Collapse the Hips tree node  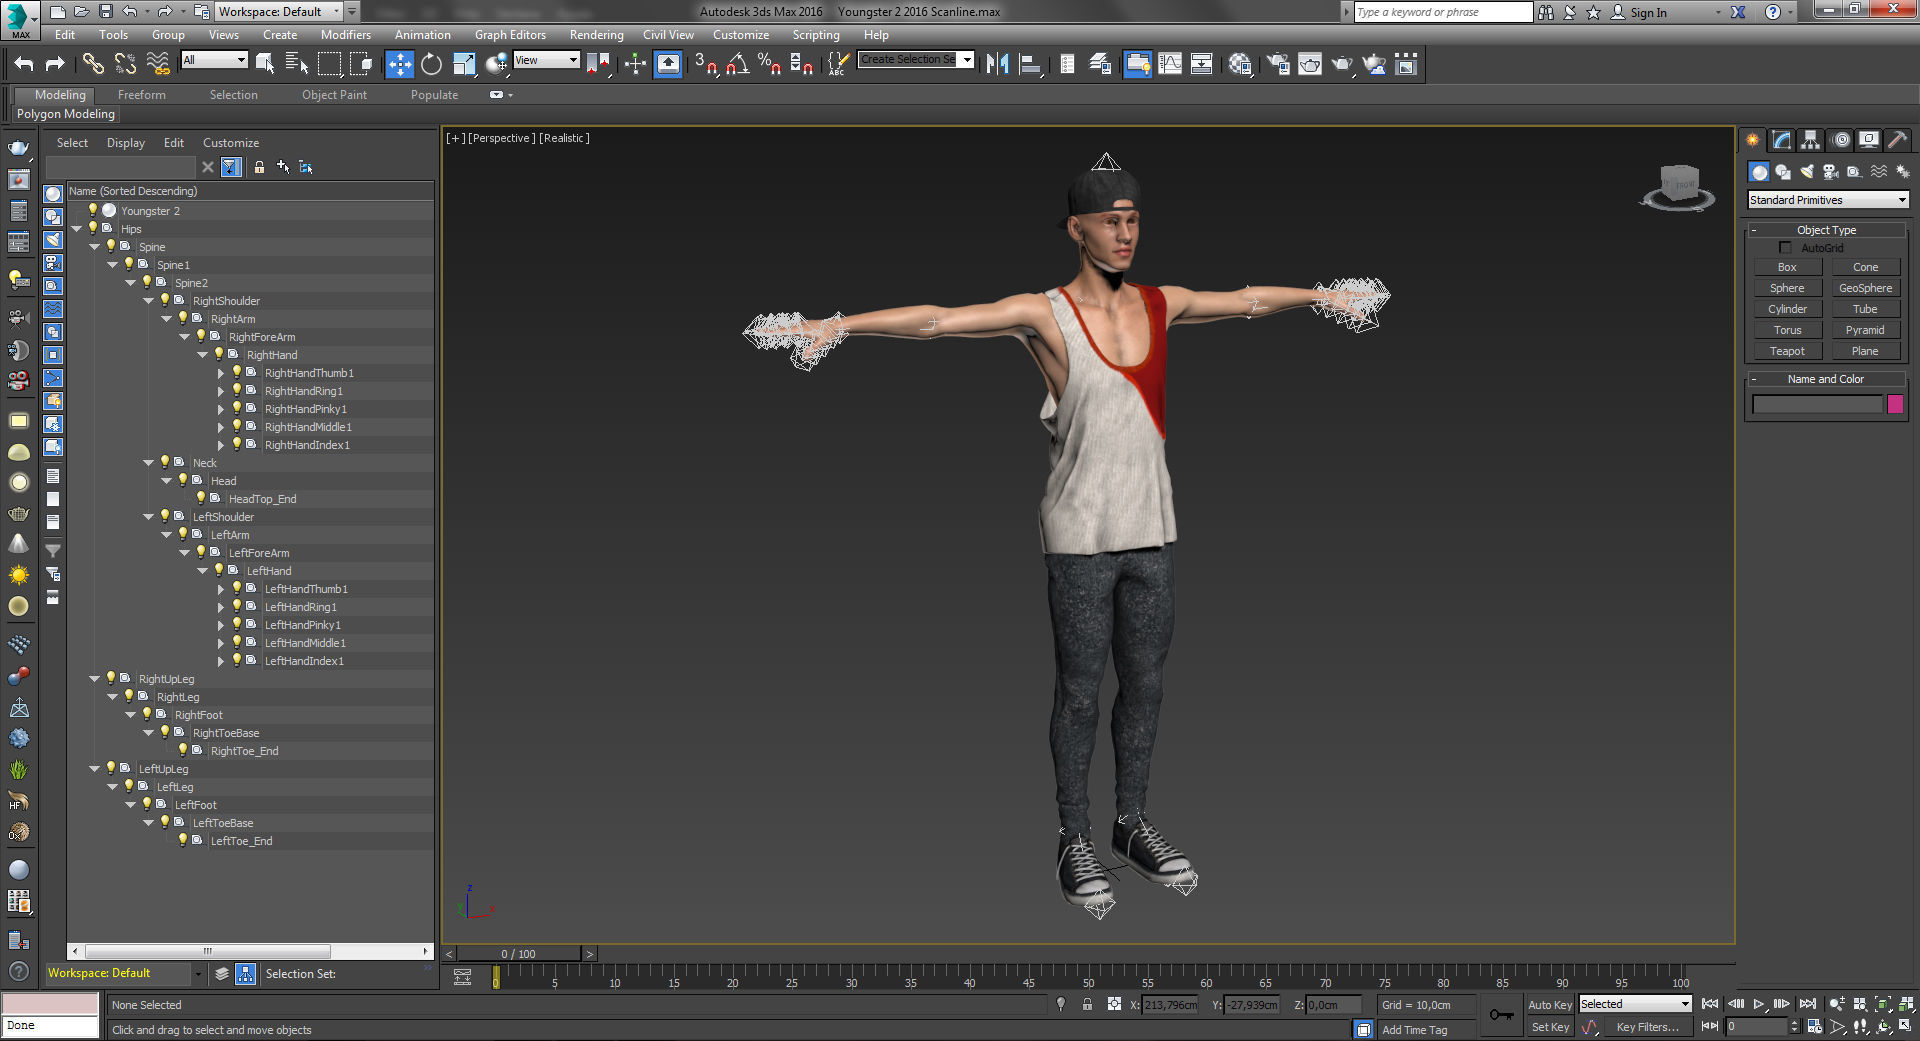76,229
